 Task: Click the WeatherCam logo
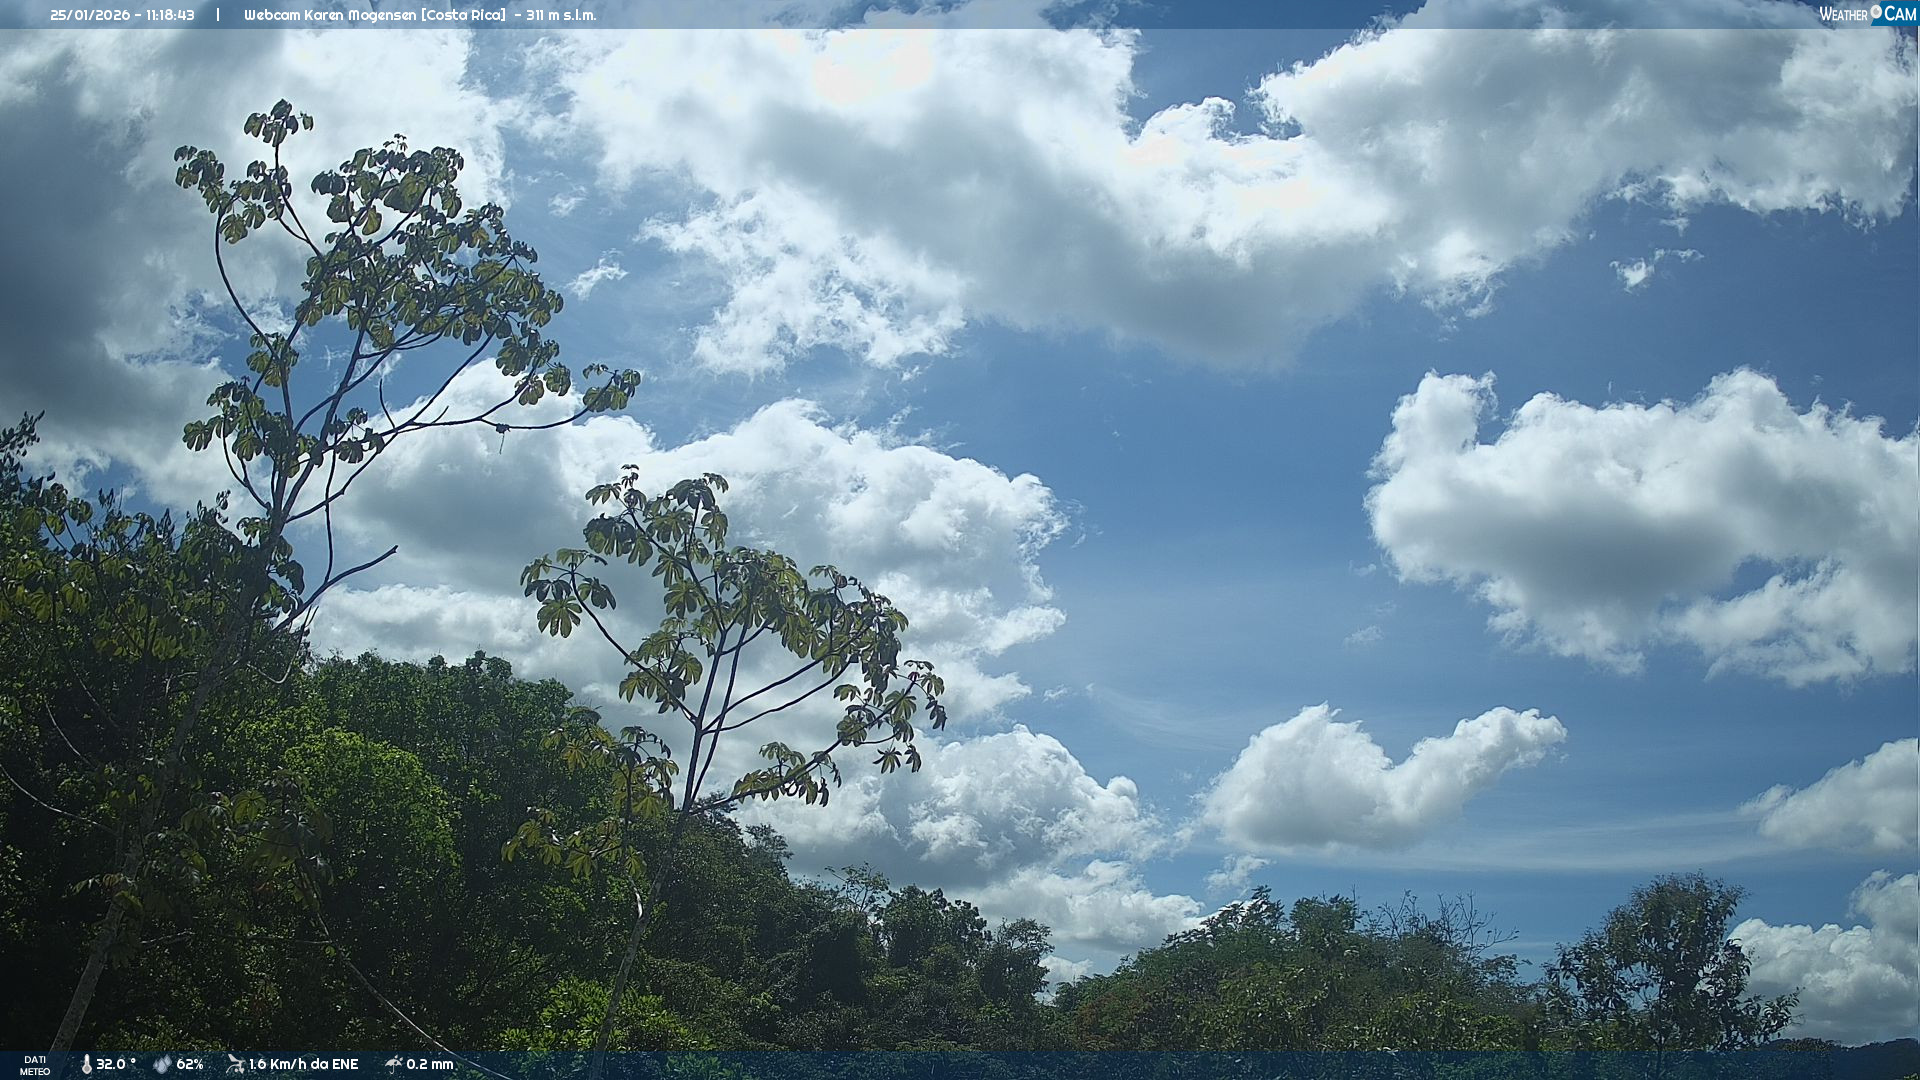click(1867, 14)
